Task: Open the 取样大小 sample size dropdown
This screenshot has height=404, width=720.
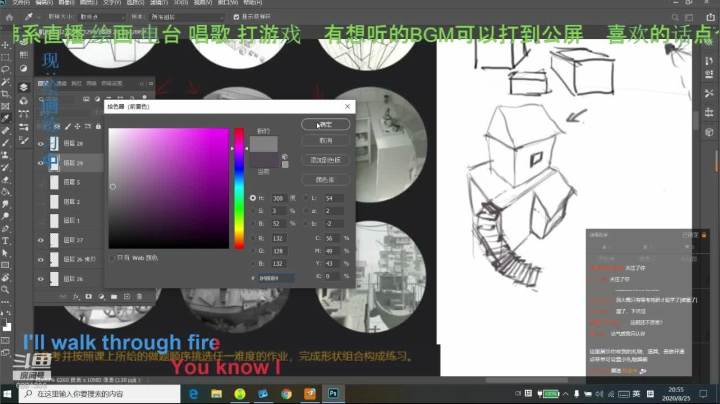Action: (102, 17)
